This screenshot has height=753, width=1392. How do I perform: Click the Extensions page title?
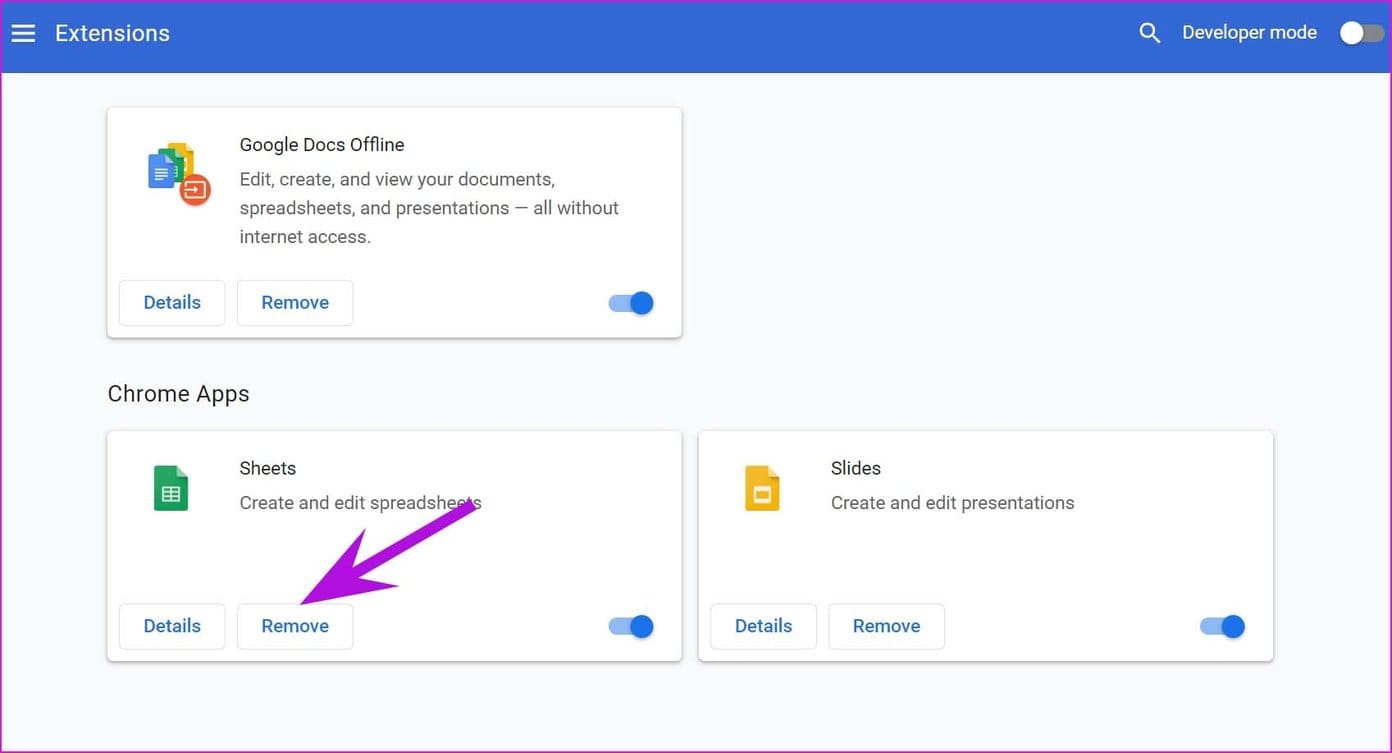click(112, 33)
